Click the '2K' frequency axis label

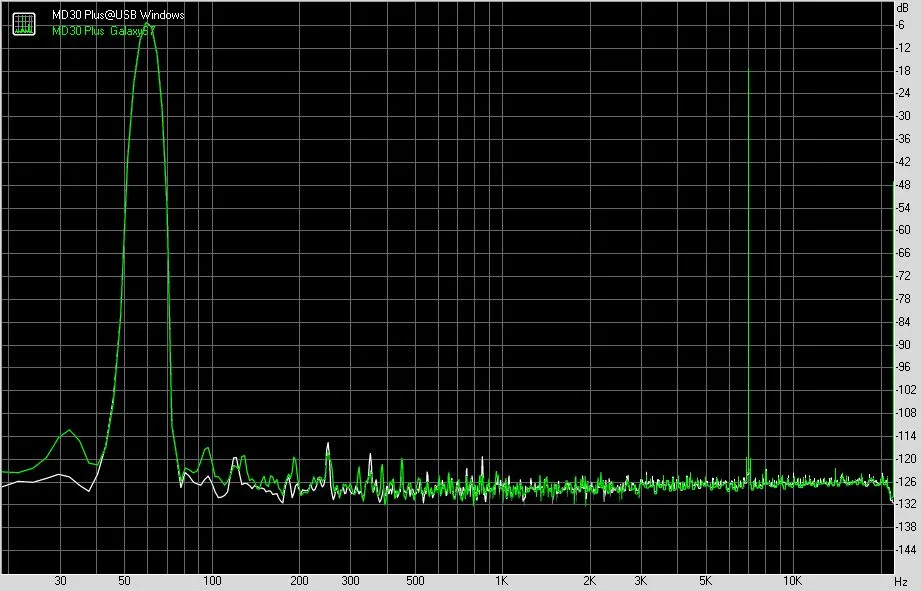pos(589,581)
